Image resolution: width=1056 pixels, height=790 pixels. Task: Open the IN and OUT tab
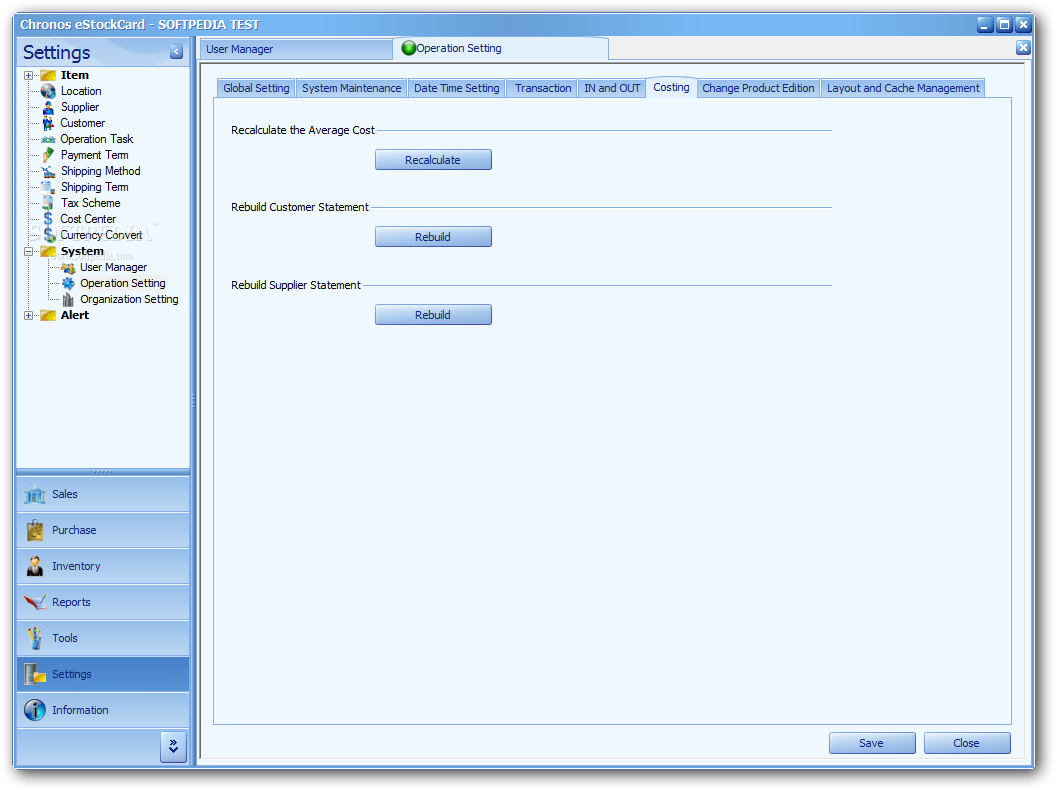pyautogui.click(x=612, y=88)
